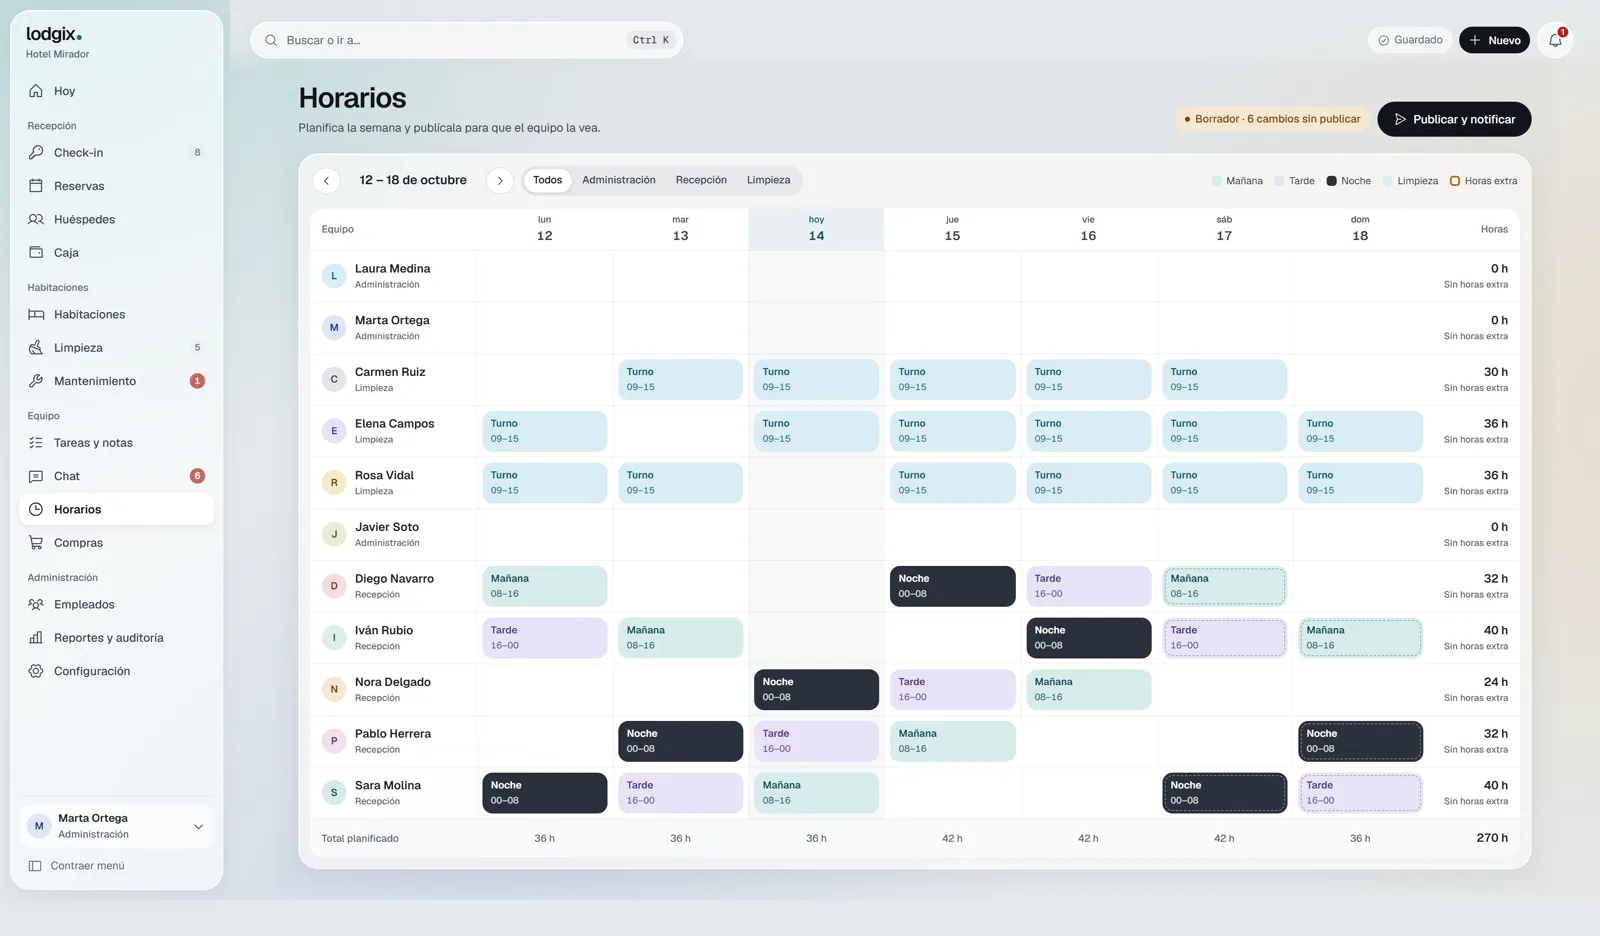Select Iván Rubio's Tarde shift on sáb 17
Screen dimensions: 1600x936
pyautogui.click(x=1224, y=638)
